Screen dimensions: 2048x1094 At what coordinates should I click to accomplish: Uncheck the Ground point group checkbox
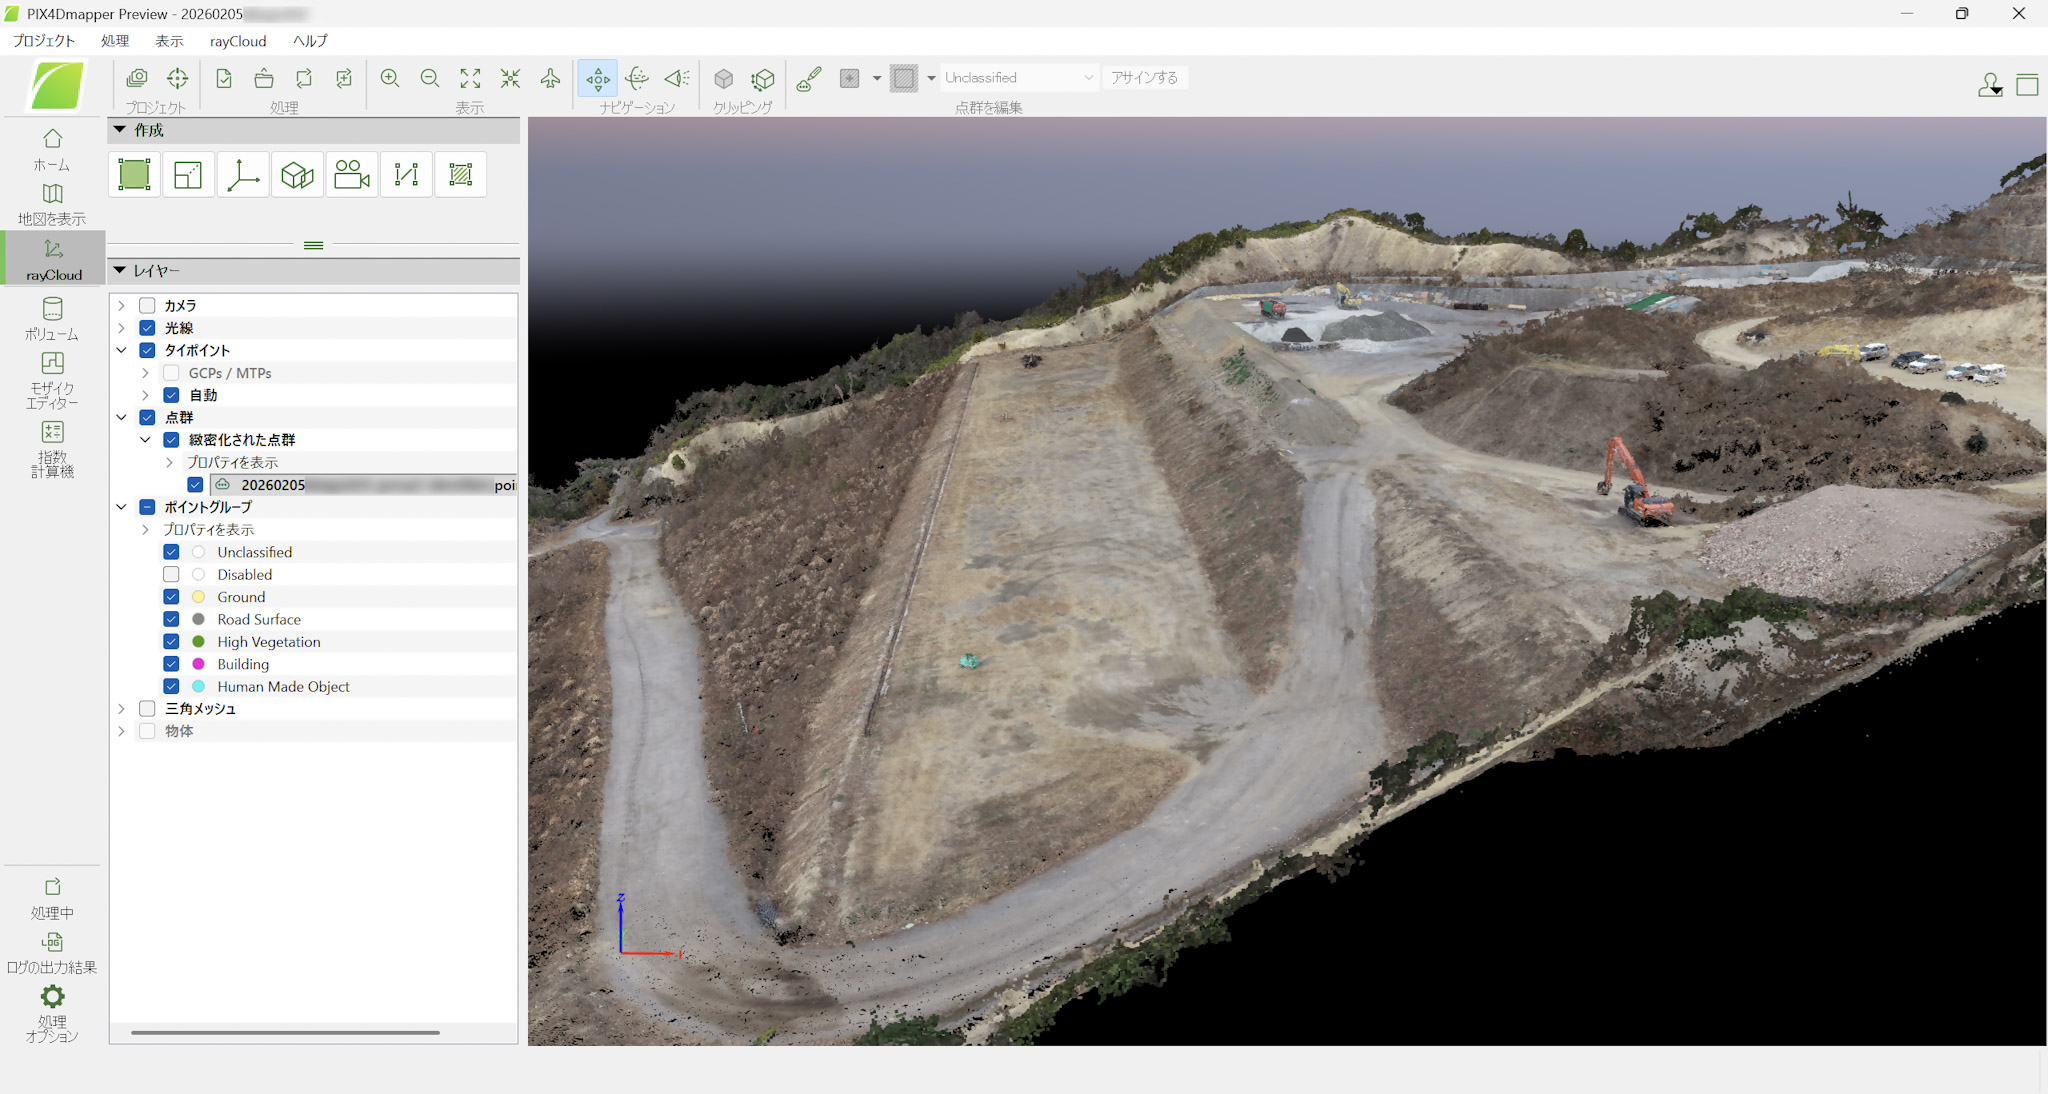(x=171, y=597)
